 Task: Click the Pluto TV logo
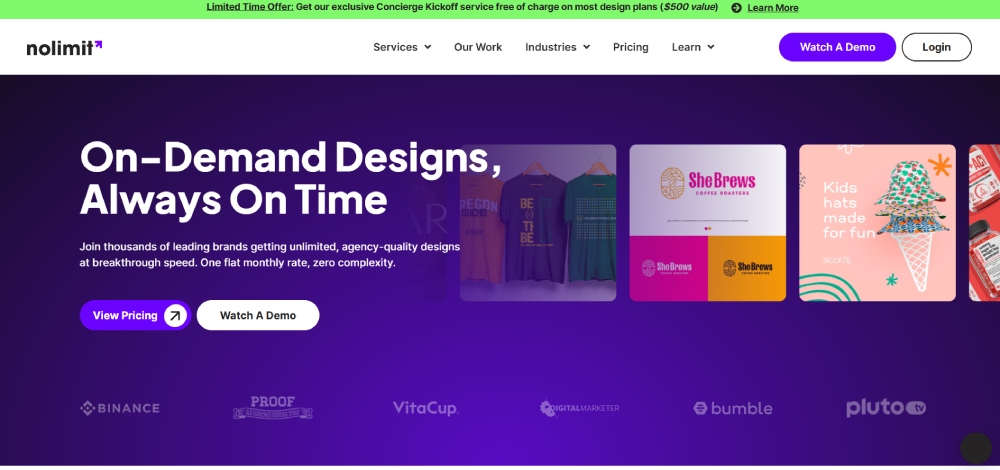(x=886, y=408)
